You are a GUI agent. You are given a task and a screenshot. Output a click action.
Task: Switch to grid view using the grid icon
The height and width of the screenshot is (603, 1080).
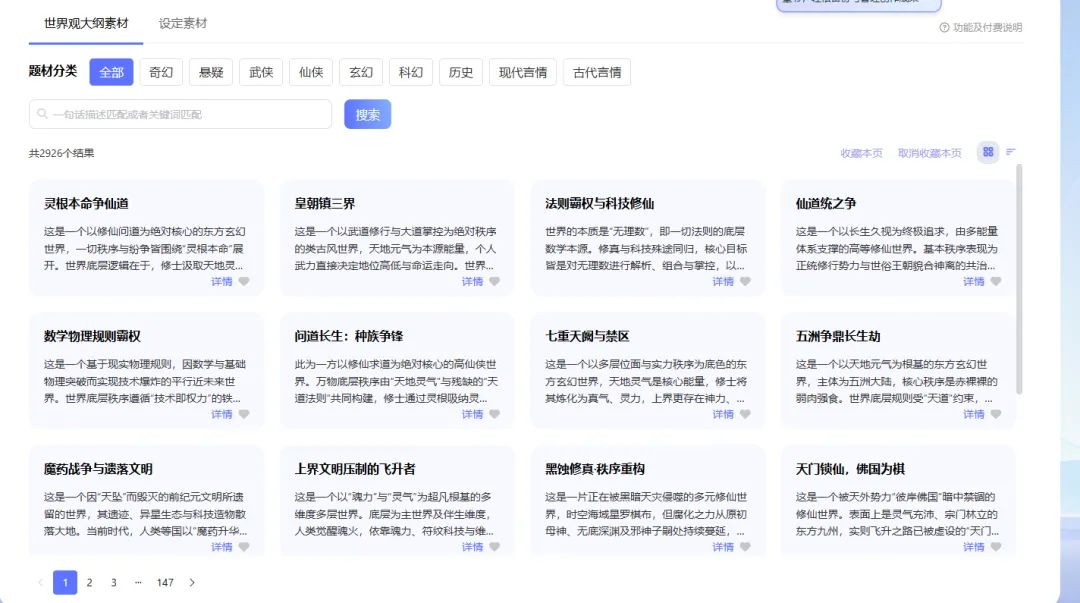pos(988,152)
